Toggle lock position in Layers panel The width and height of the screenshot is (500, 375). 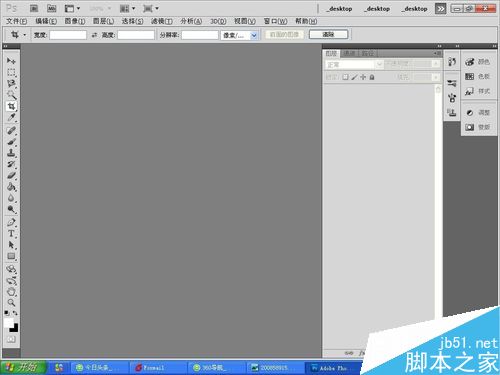(x=363, y=77)
